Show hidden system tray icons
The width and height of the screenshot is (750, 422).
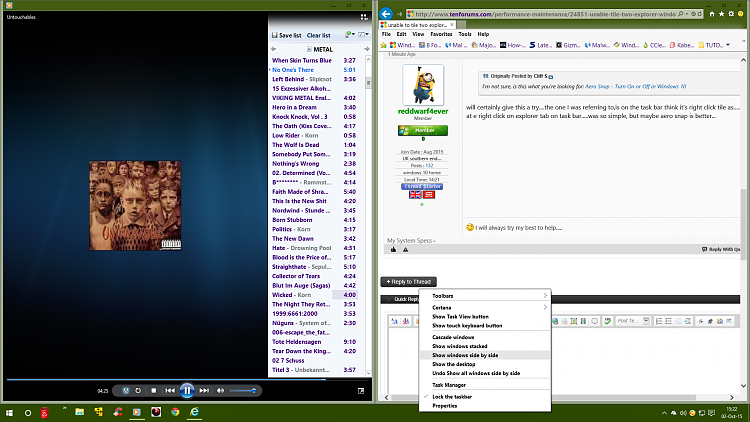664,413
